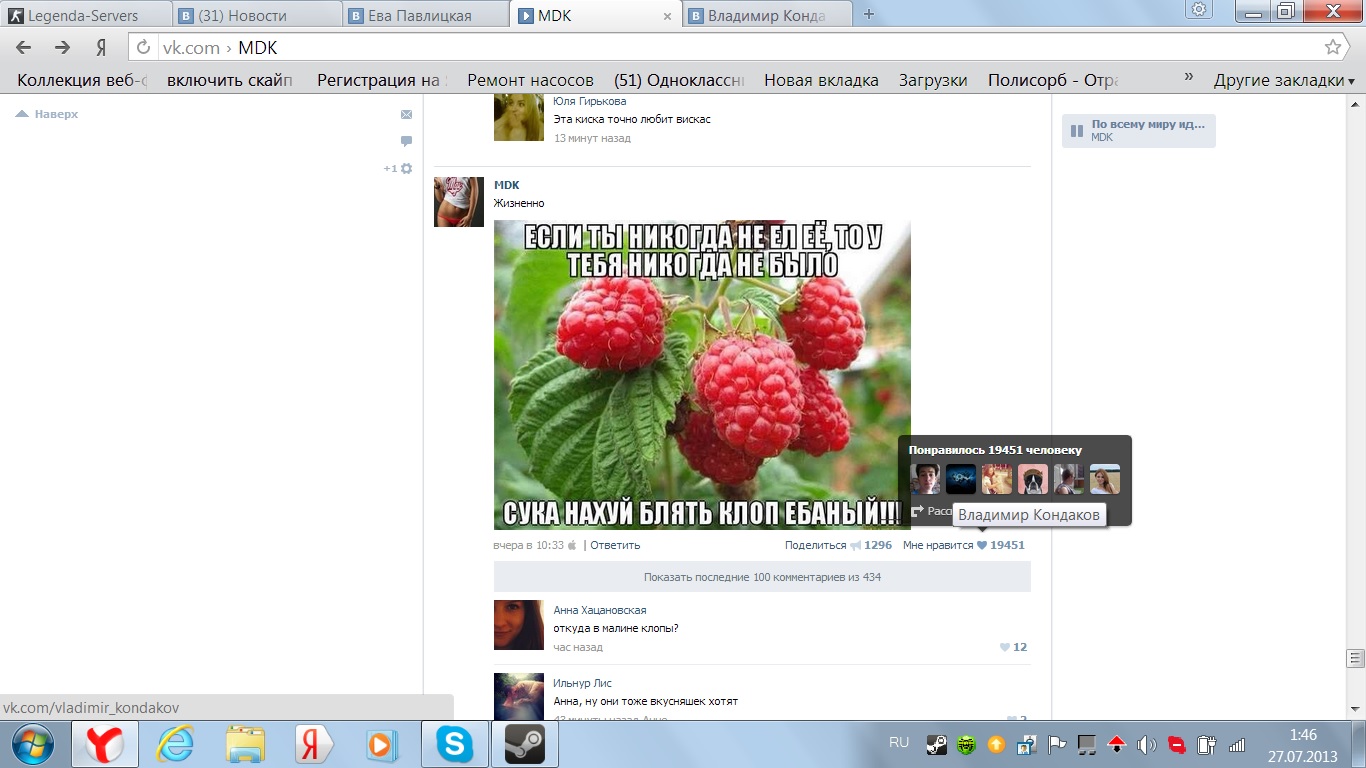Open Ильнур Лис's avatar
The image size is (1366, 768).
click(519, 695)
